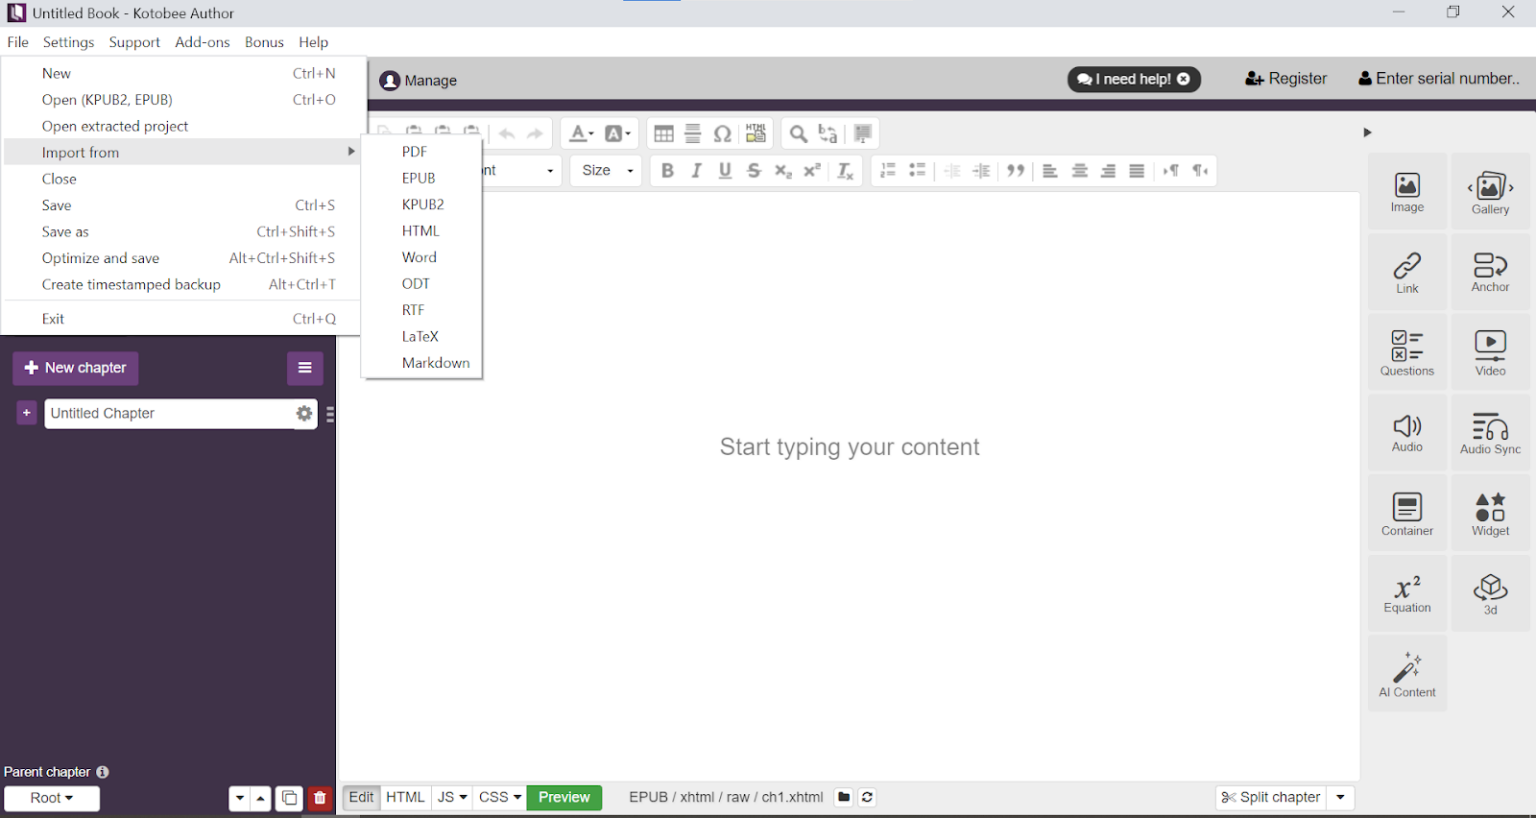
Task: Add sub-chapter with the small plus button
Action: coord(27,412)
